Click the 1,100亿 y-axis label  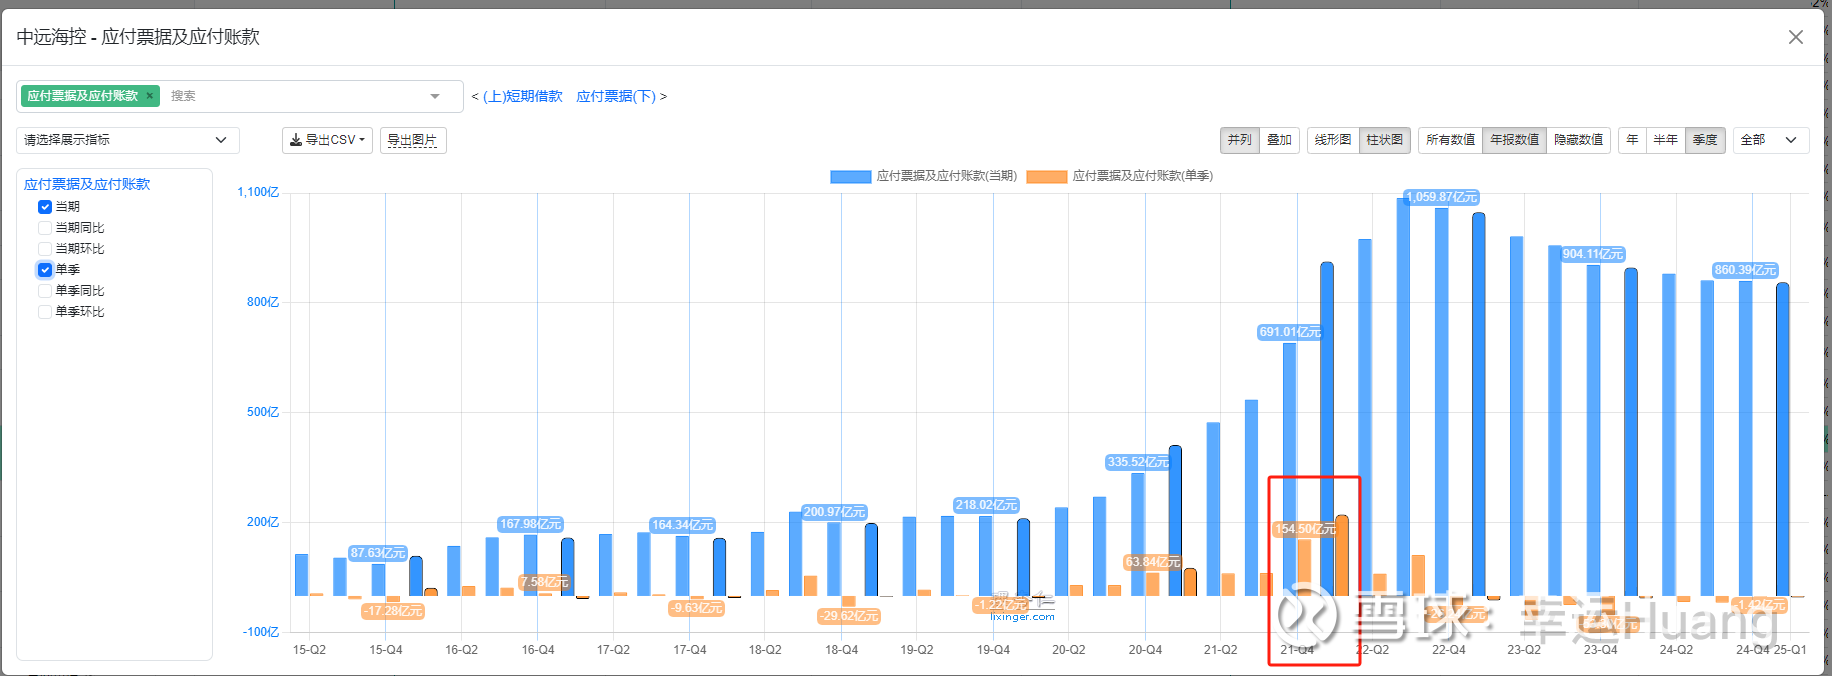pos(258,192)
